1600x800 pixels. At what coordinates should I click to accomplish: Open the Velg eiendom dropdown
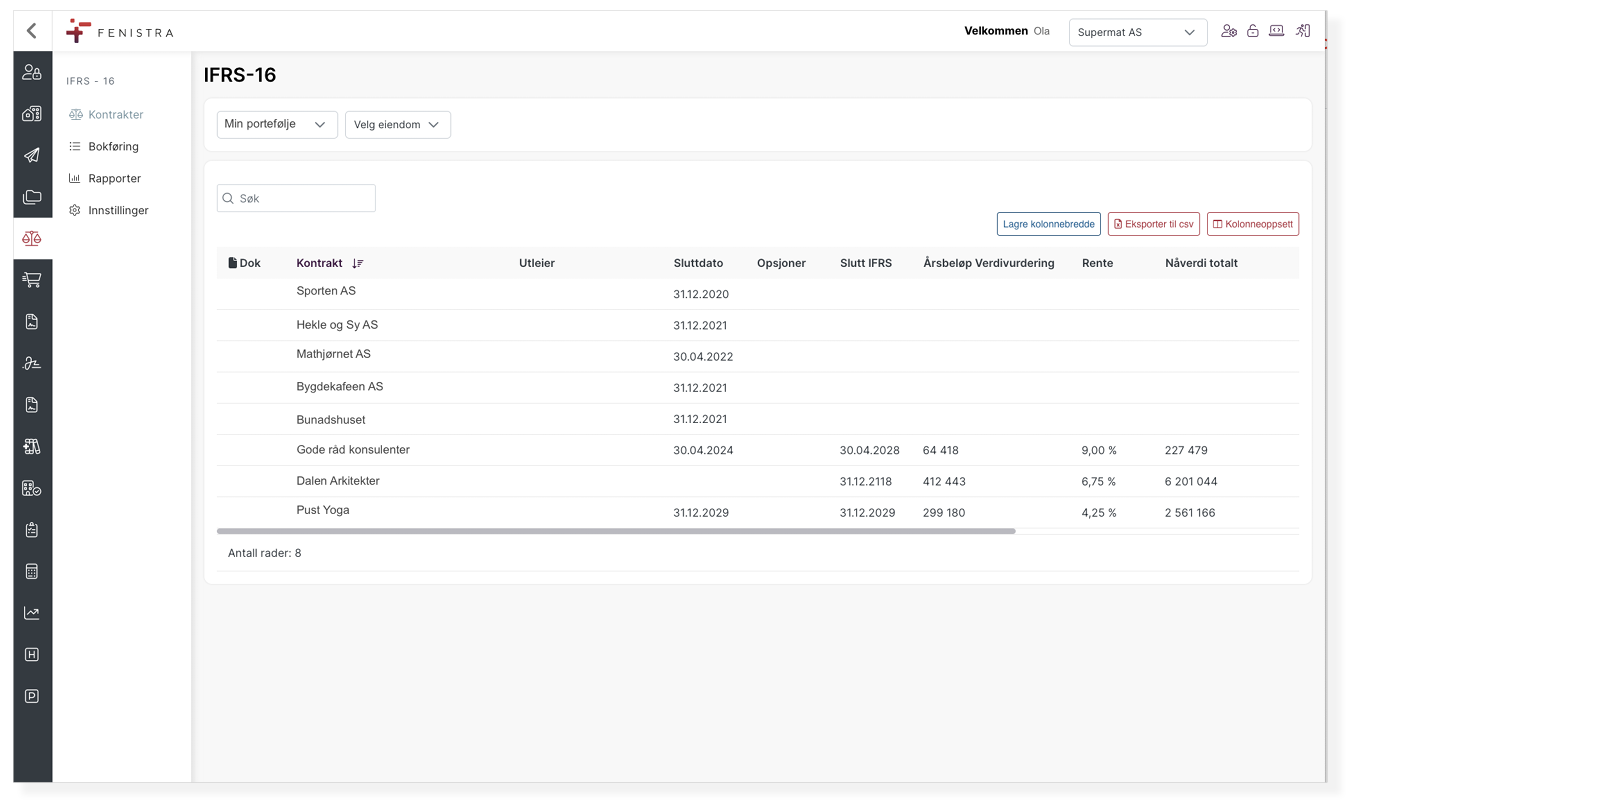click(398, 124)
